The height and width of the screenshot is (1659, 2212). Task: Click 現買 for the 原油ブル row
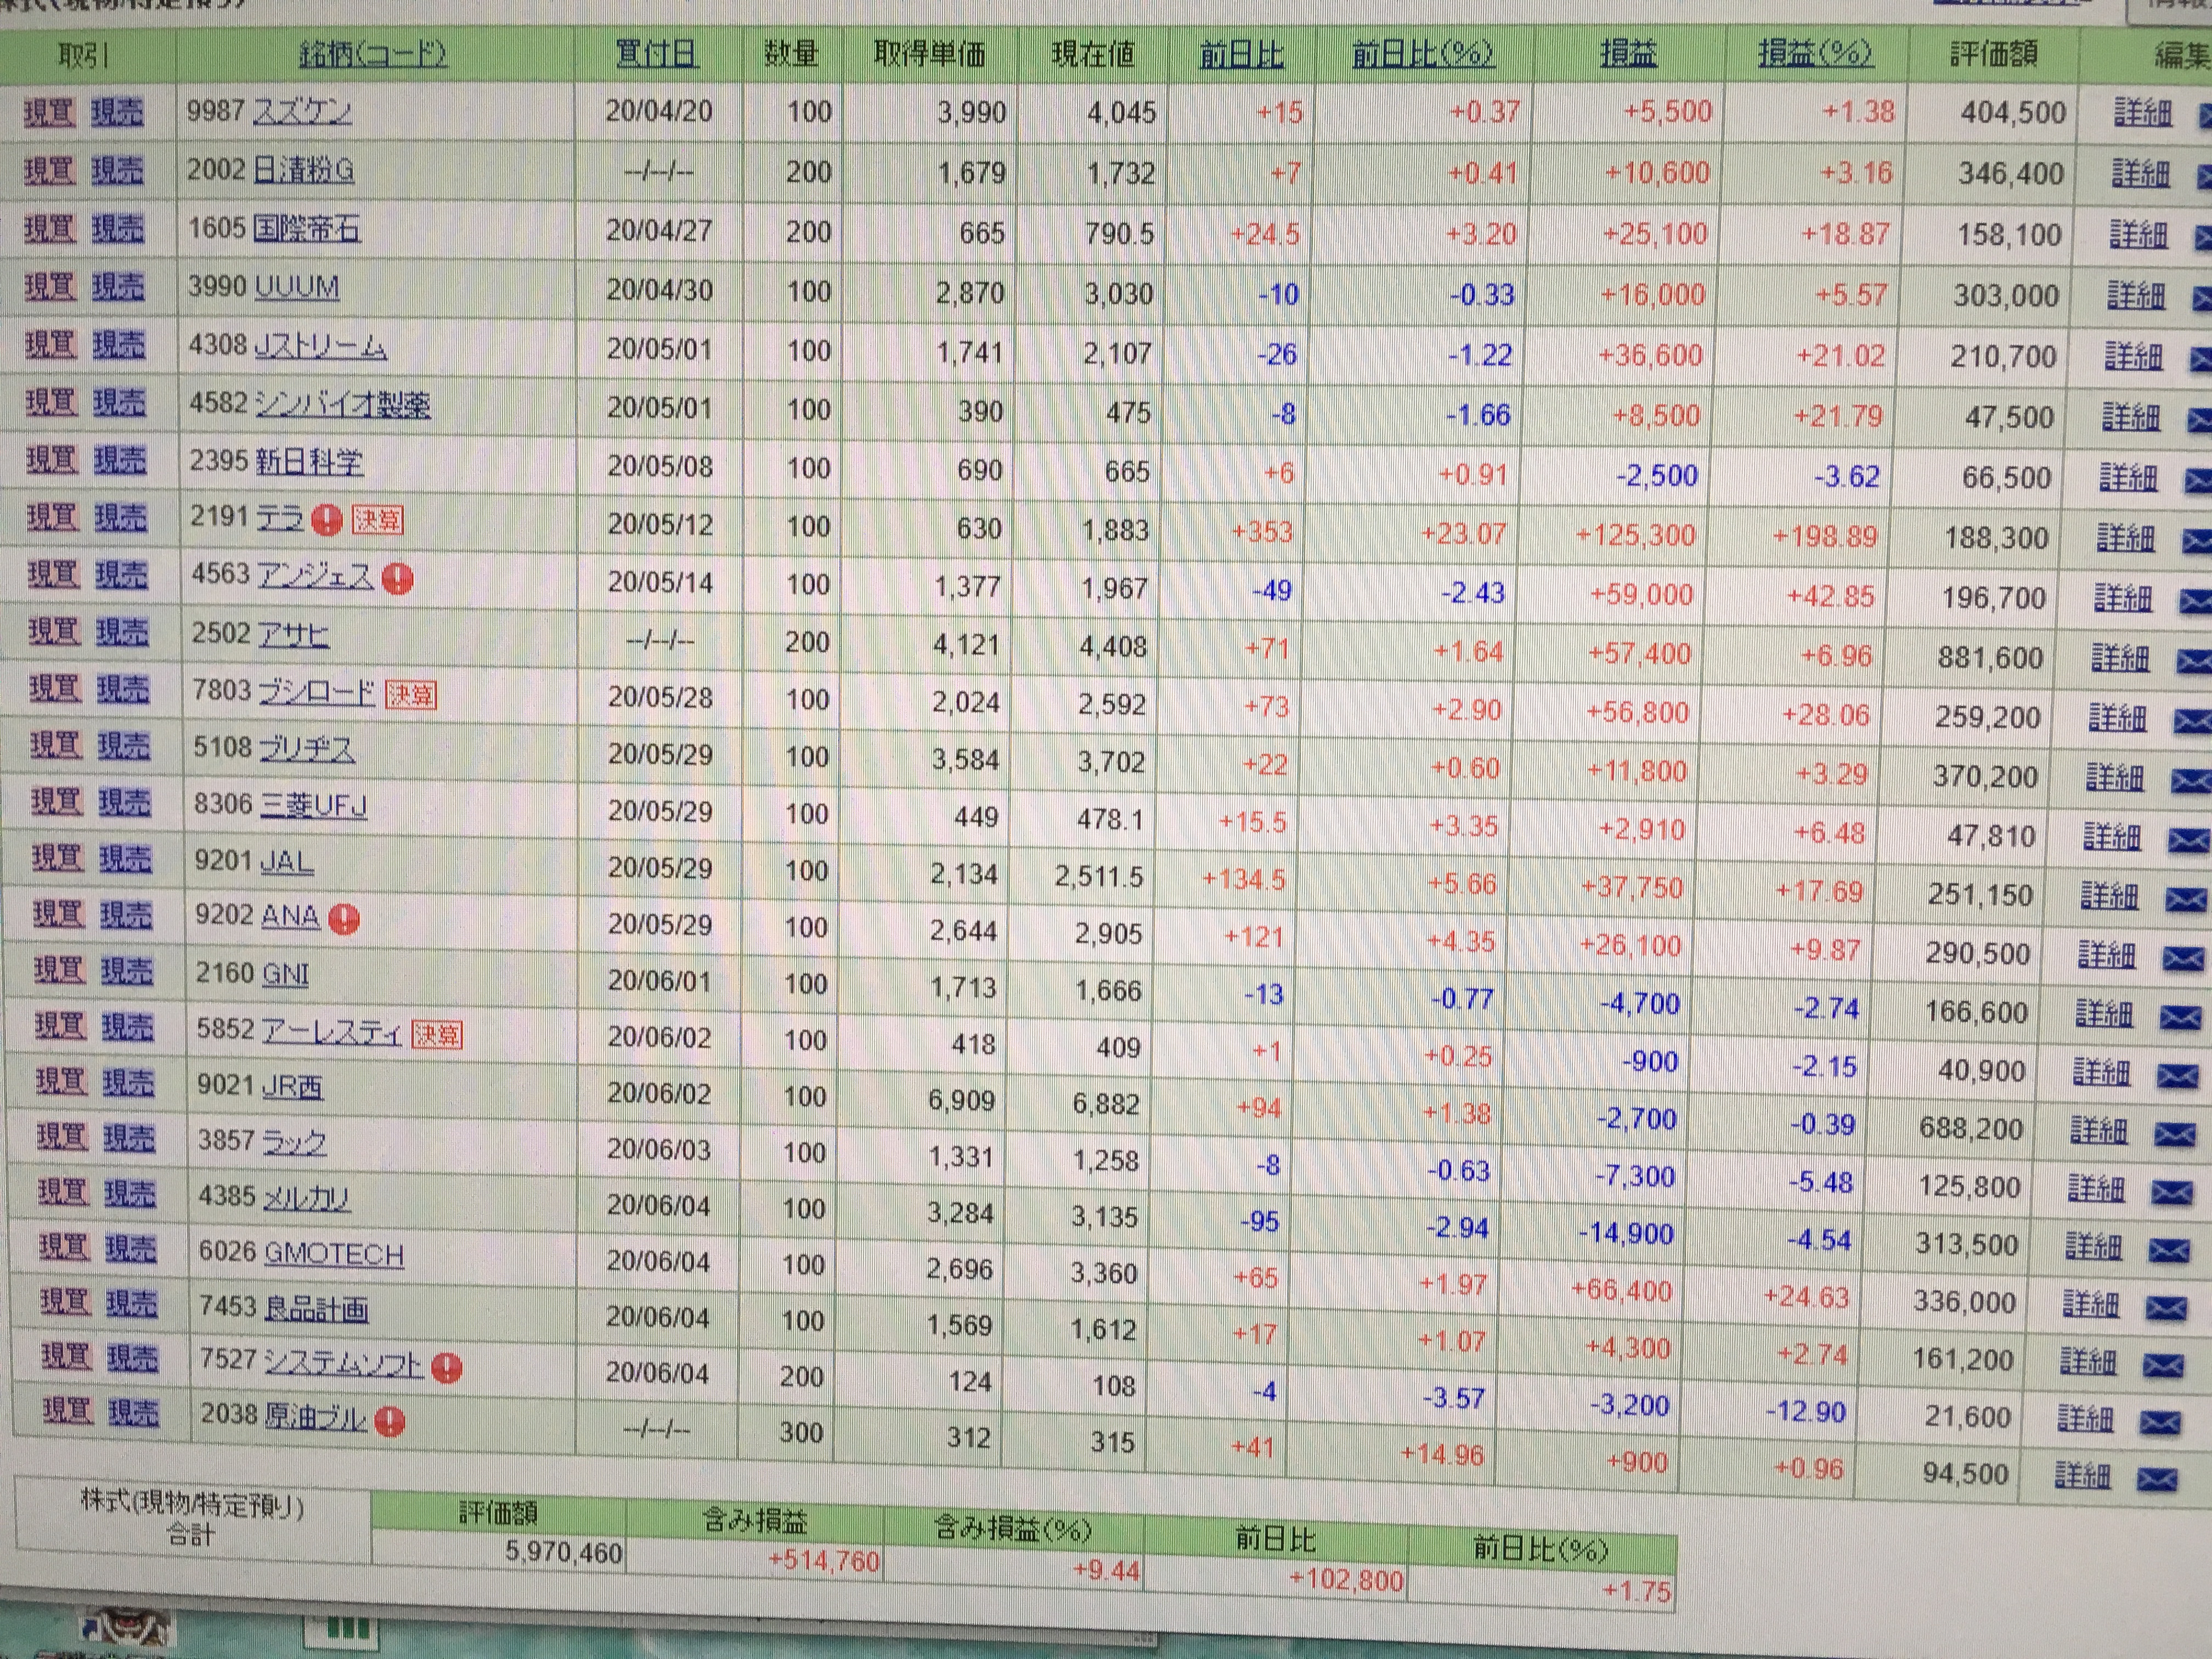[68, 1412]
